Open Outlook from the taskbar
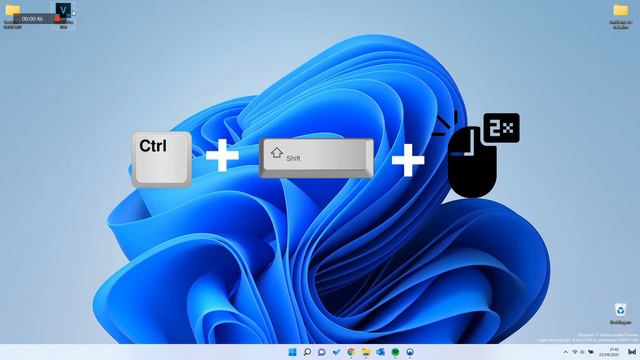 [x=380, y=352]
